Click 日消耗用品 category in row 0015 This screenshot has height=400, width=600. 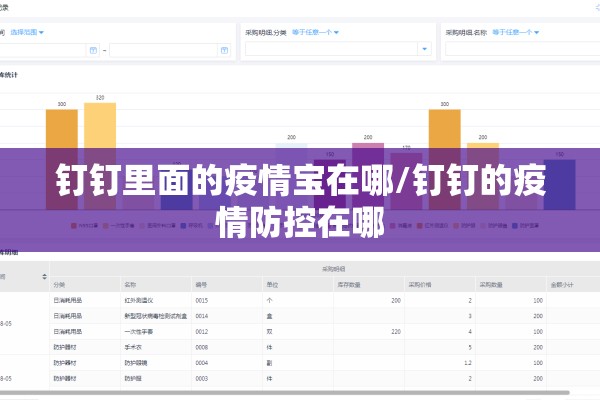[68, 300]
